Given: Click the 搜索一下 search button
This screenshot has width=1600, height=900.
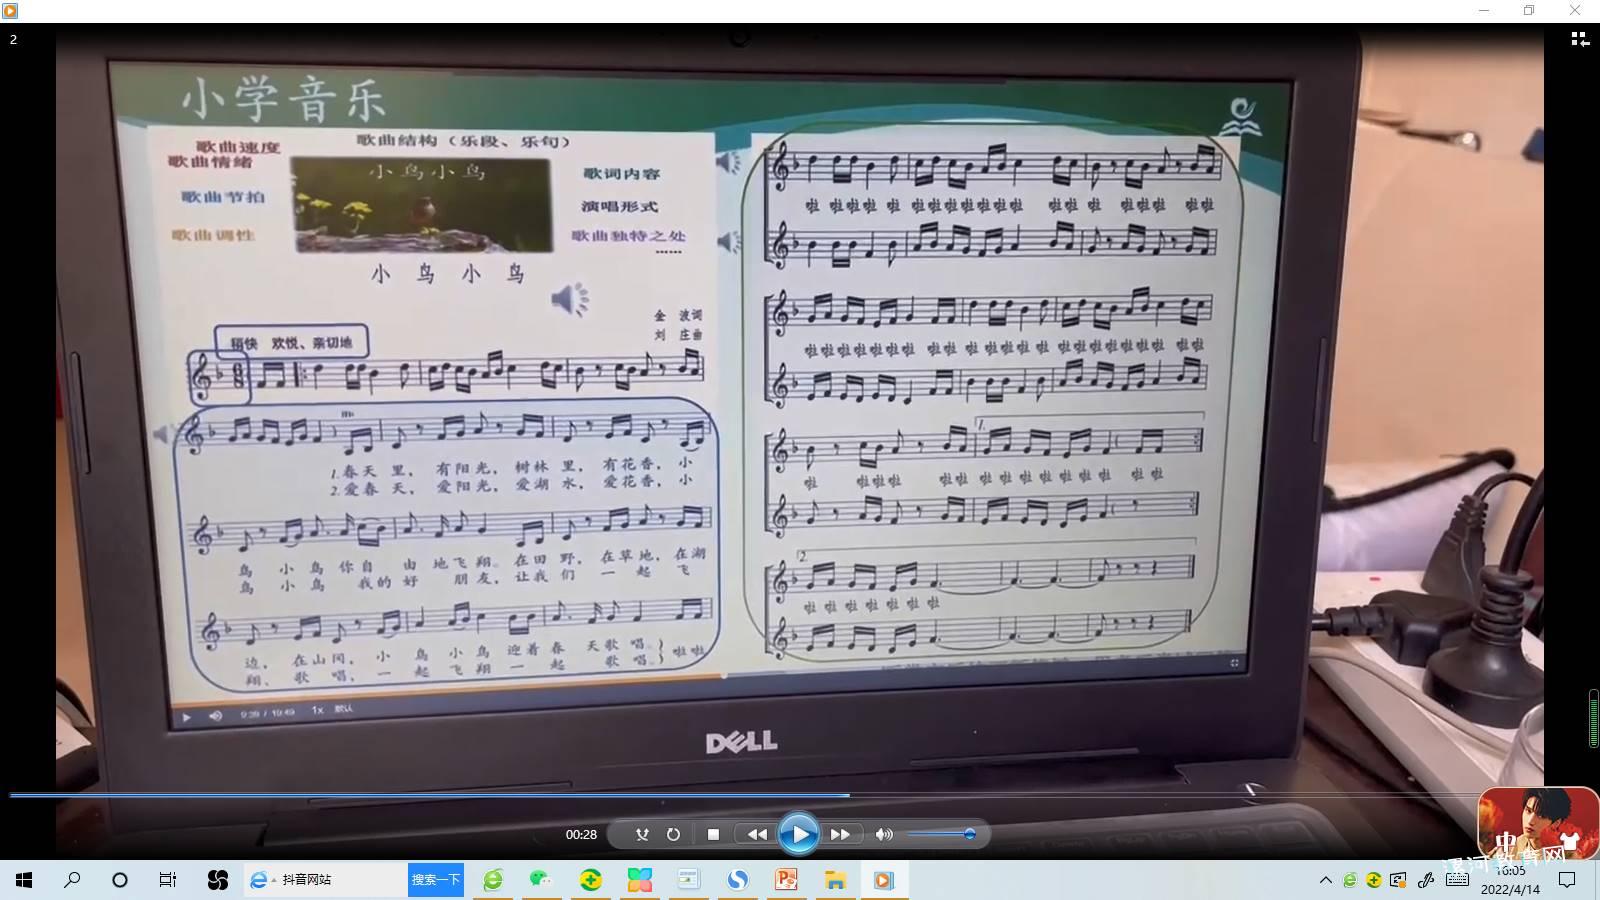Looking at the screenshot, I should coord(436,880).
